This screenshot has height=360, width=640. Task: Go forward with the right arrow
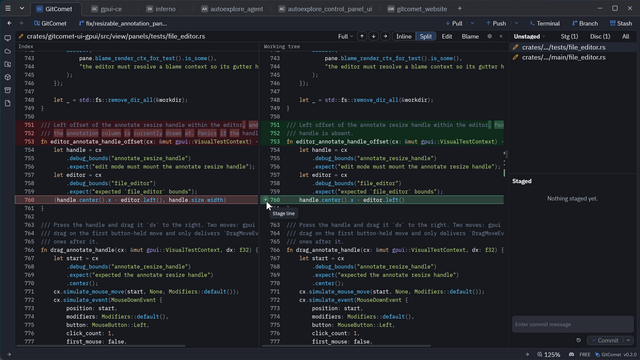pyautogui.click(x=21, y=23)
